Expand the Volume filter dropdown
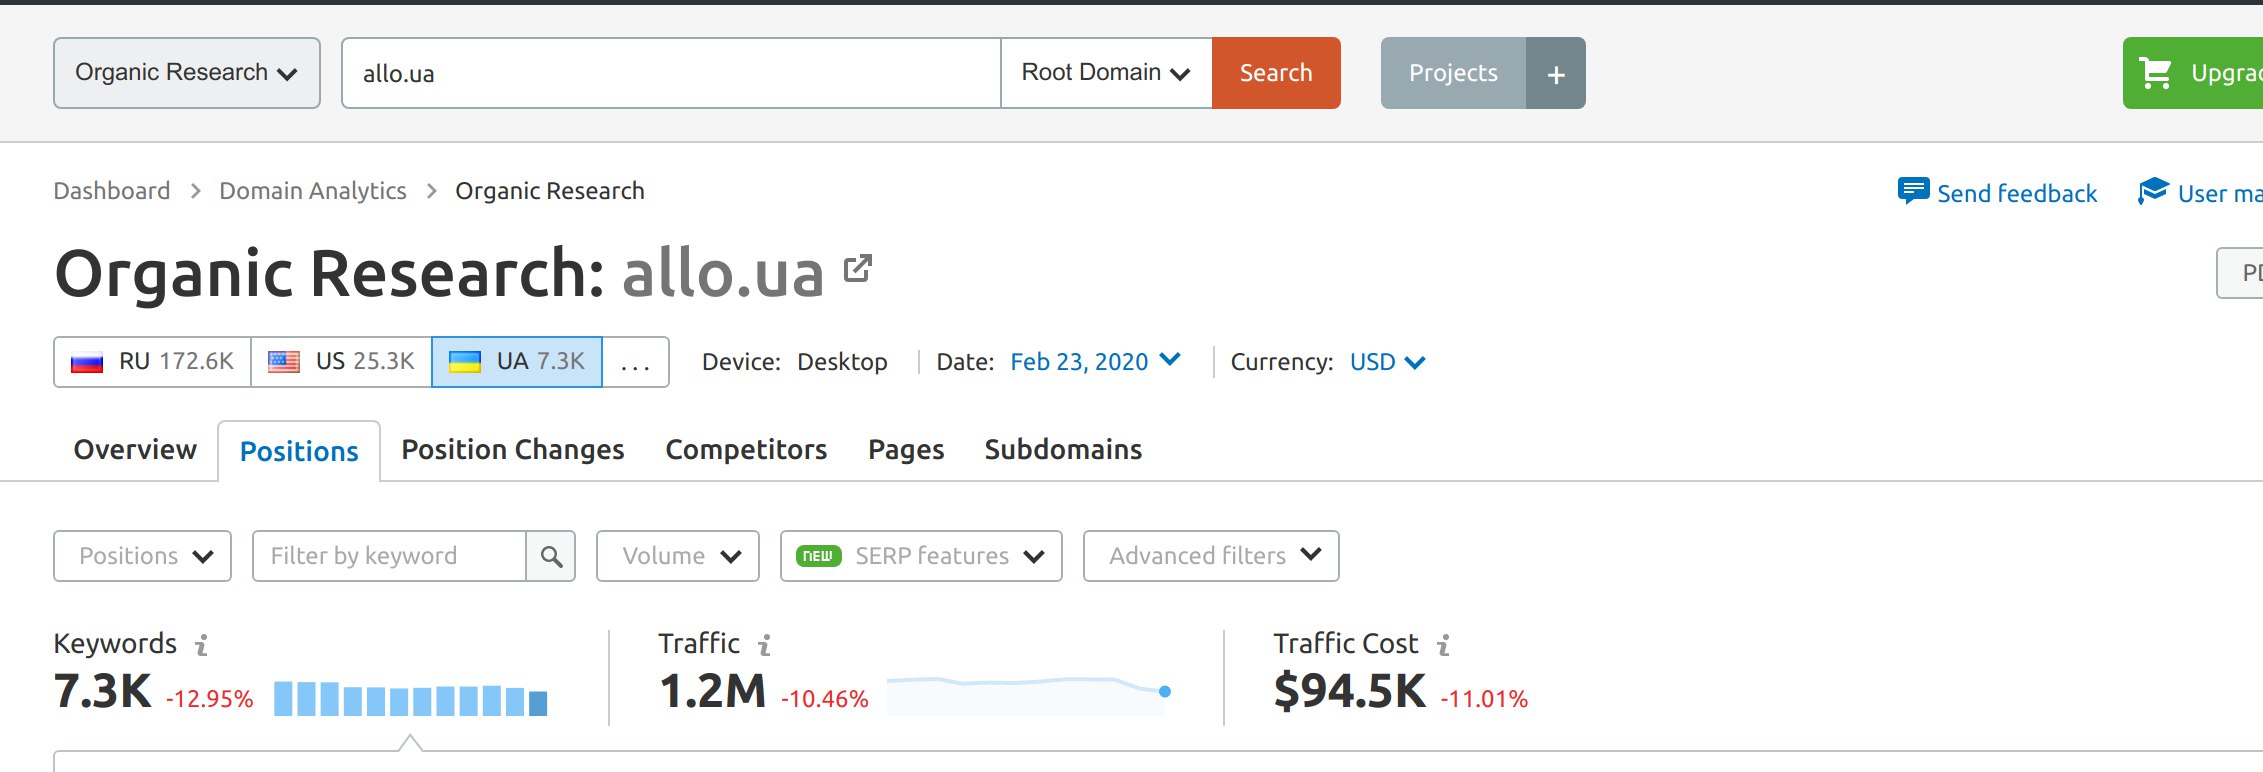Viewport: 2263px width, 772px height. coord(678,556)
